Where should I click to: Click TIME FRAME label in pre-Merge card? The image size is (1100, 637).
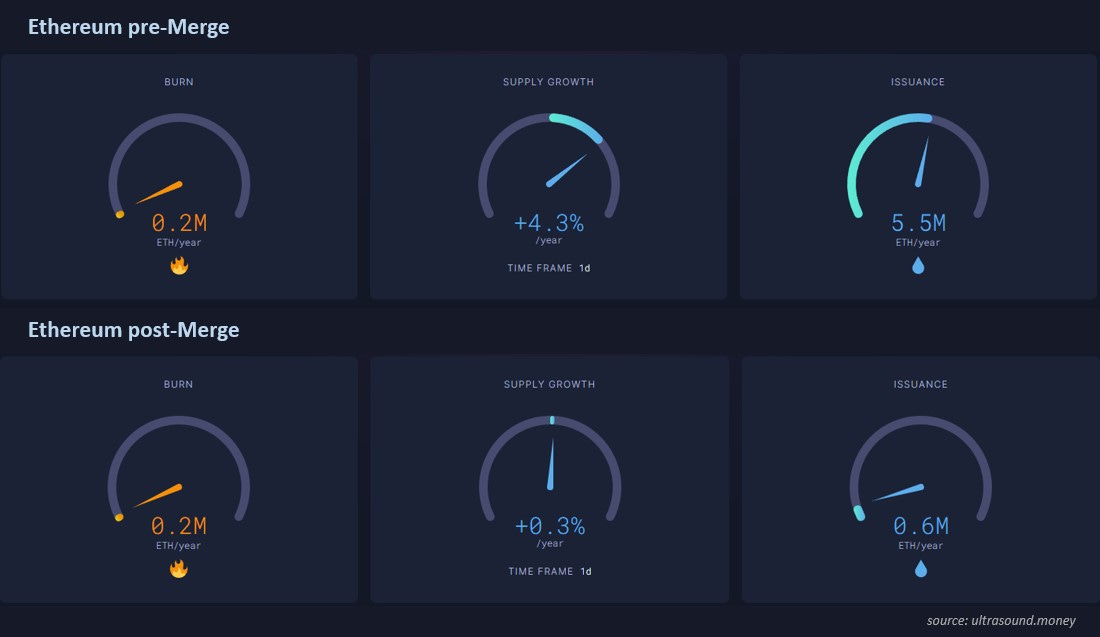[x=539, y=268]
